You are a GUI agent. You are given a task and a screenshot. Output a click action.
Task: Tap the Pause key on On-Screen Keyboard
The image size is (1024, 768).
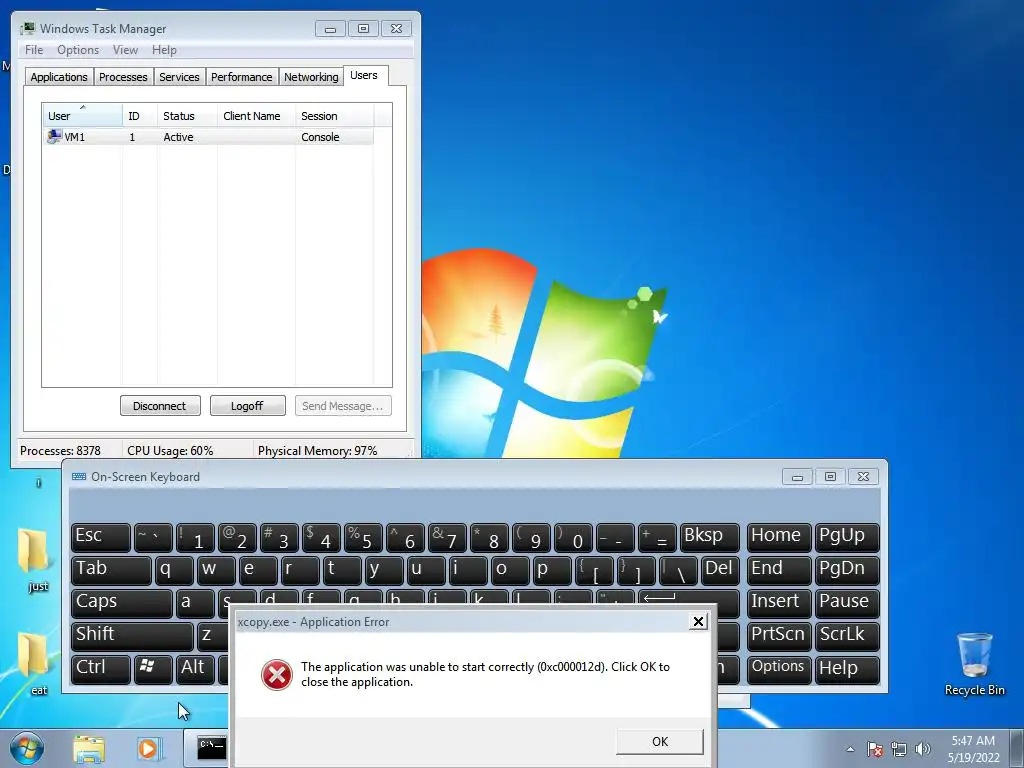tap(847, 602)
